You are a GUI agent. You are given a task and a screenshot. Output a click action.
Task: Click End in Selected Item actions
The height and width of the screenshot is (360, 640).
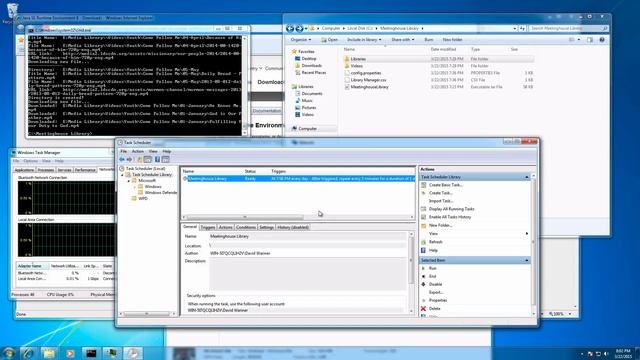point(433,276)
